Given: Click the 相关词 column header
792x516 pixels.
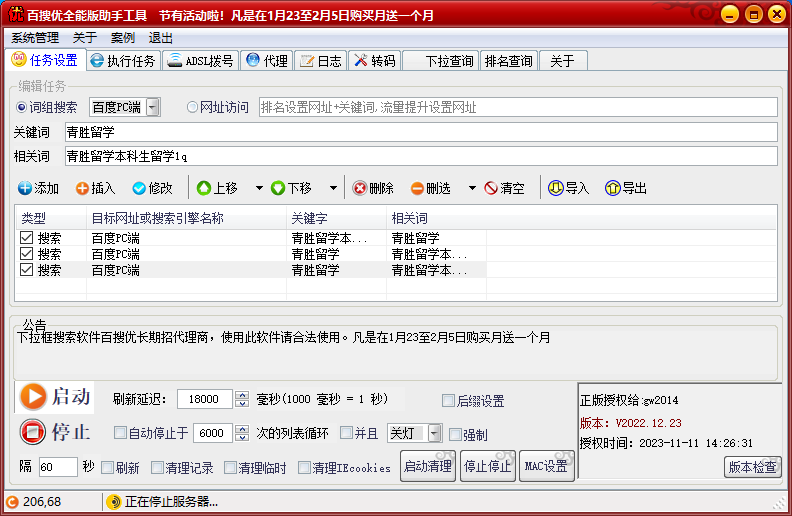Looking at the screenshot, I should (x=436, y=218).
